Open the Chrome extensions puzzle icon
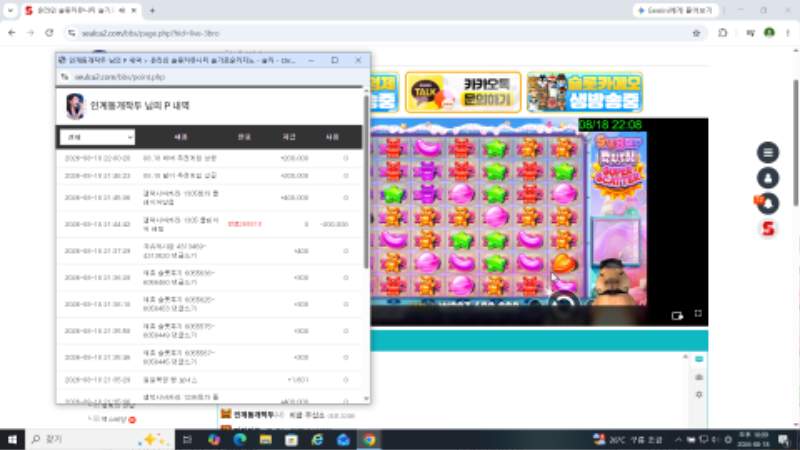 (722, 33)
